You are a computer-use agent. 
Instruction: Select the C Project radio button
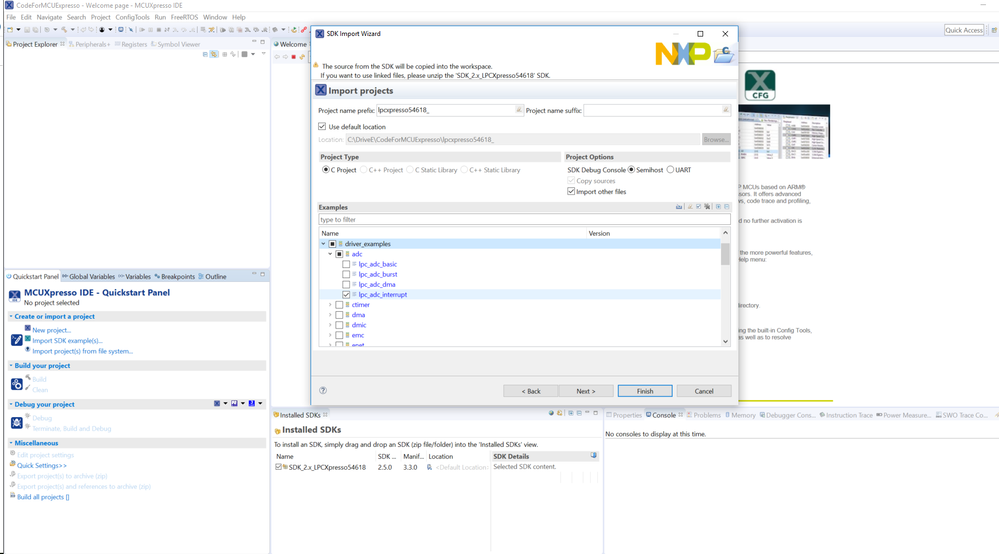326,169
